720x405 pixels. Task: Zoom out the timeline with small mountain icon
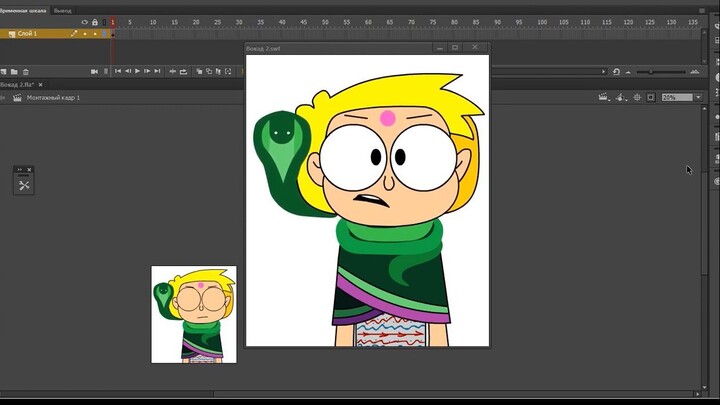[628, 72]
